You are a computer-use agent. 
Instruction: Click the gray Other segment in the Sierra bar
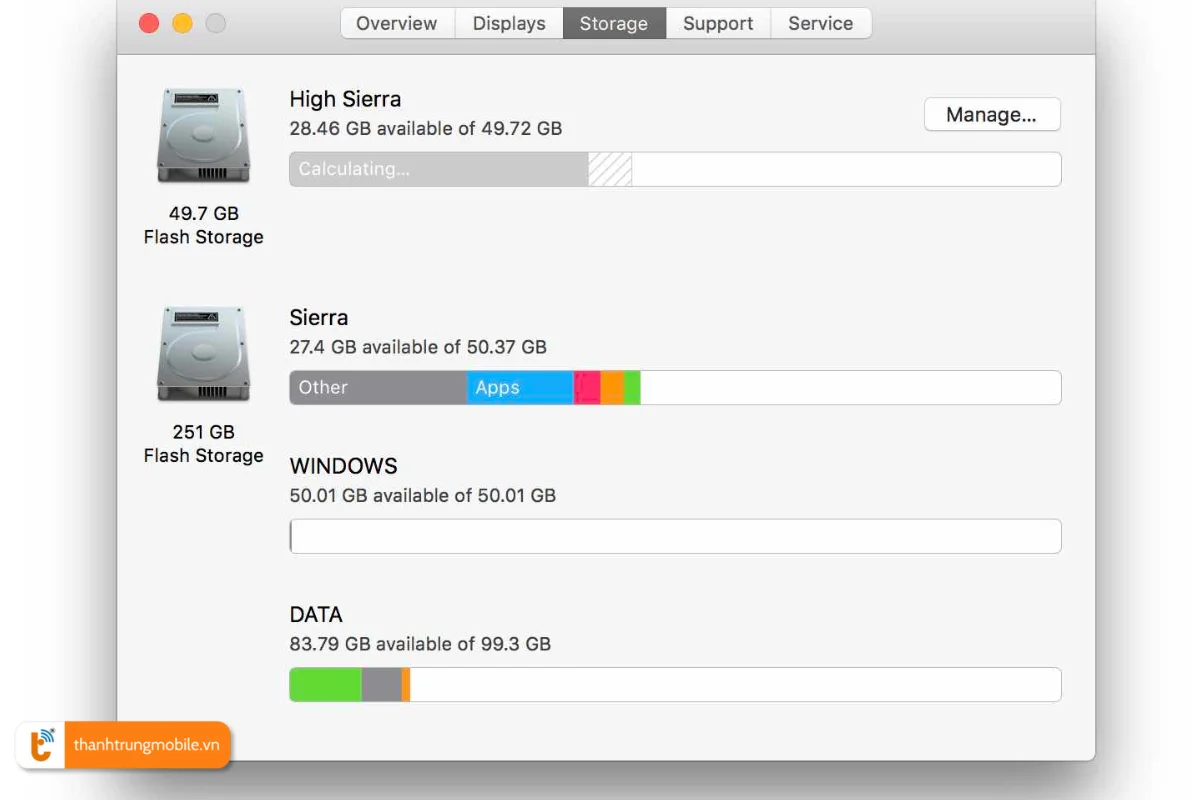pyautogui.click(x=378, y=388)
